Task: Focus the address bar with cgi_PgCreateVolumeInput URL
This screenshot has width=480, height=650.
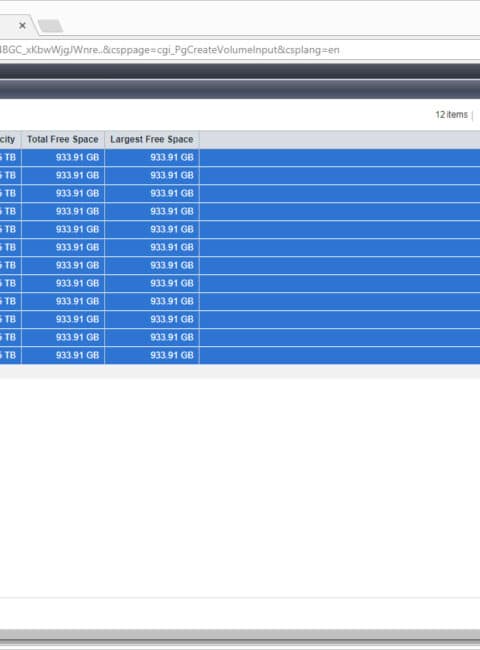Action: point(240,50)
